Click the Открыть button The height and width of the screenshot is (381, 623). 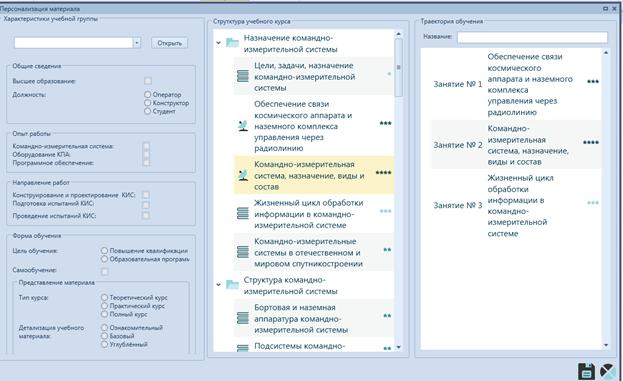pos(170,43)
